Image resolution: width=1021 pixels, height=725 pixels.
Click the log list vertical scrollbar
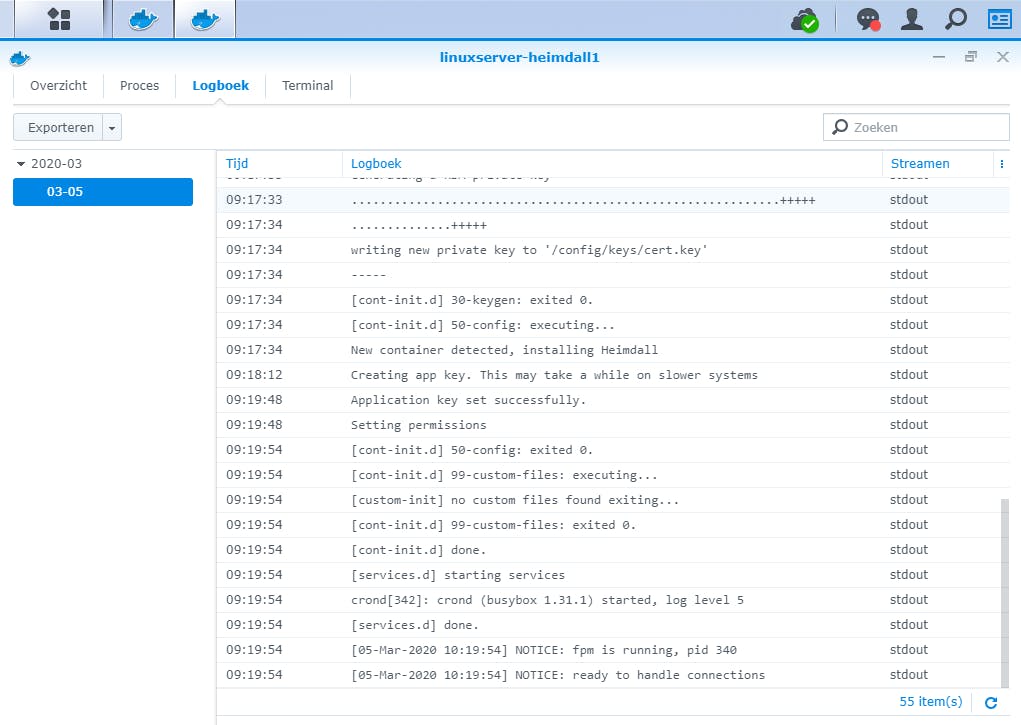(x=1005, y=592)
